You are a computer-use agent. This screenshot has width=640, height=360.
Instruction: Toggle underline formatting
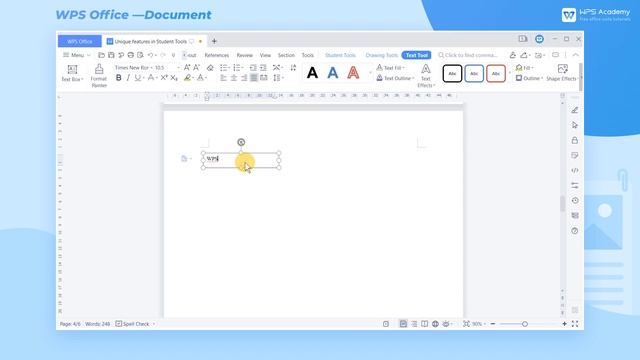point(138,78)
